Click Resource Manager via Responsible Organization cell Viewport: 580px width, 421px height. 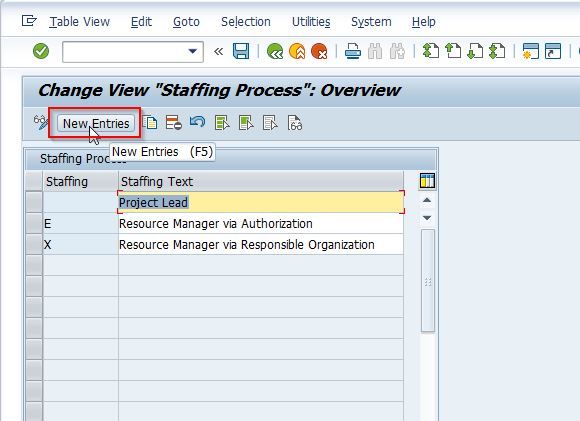(261, 245)
